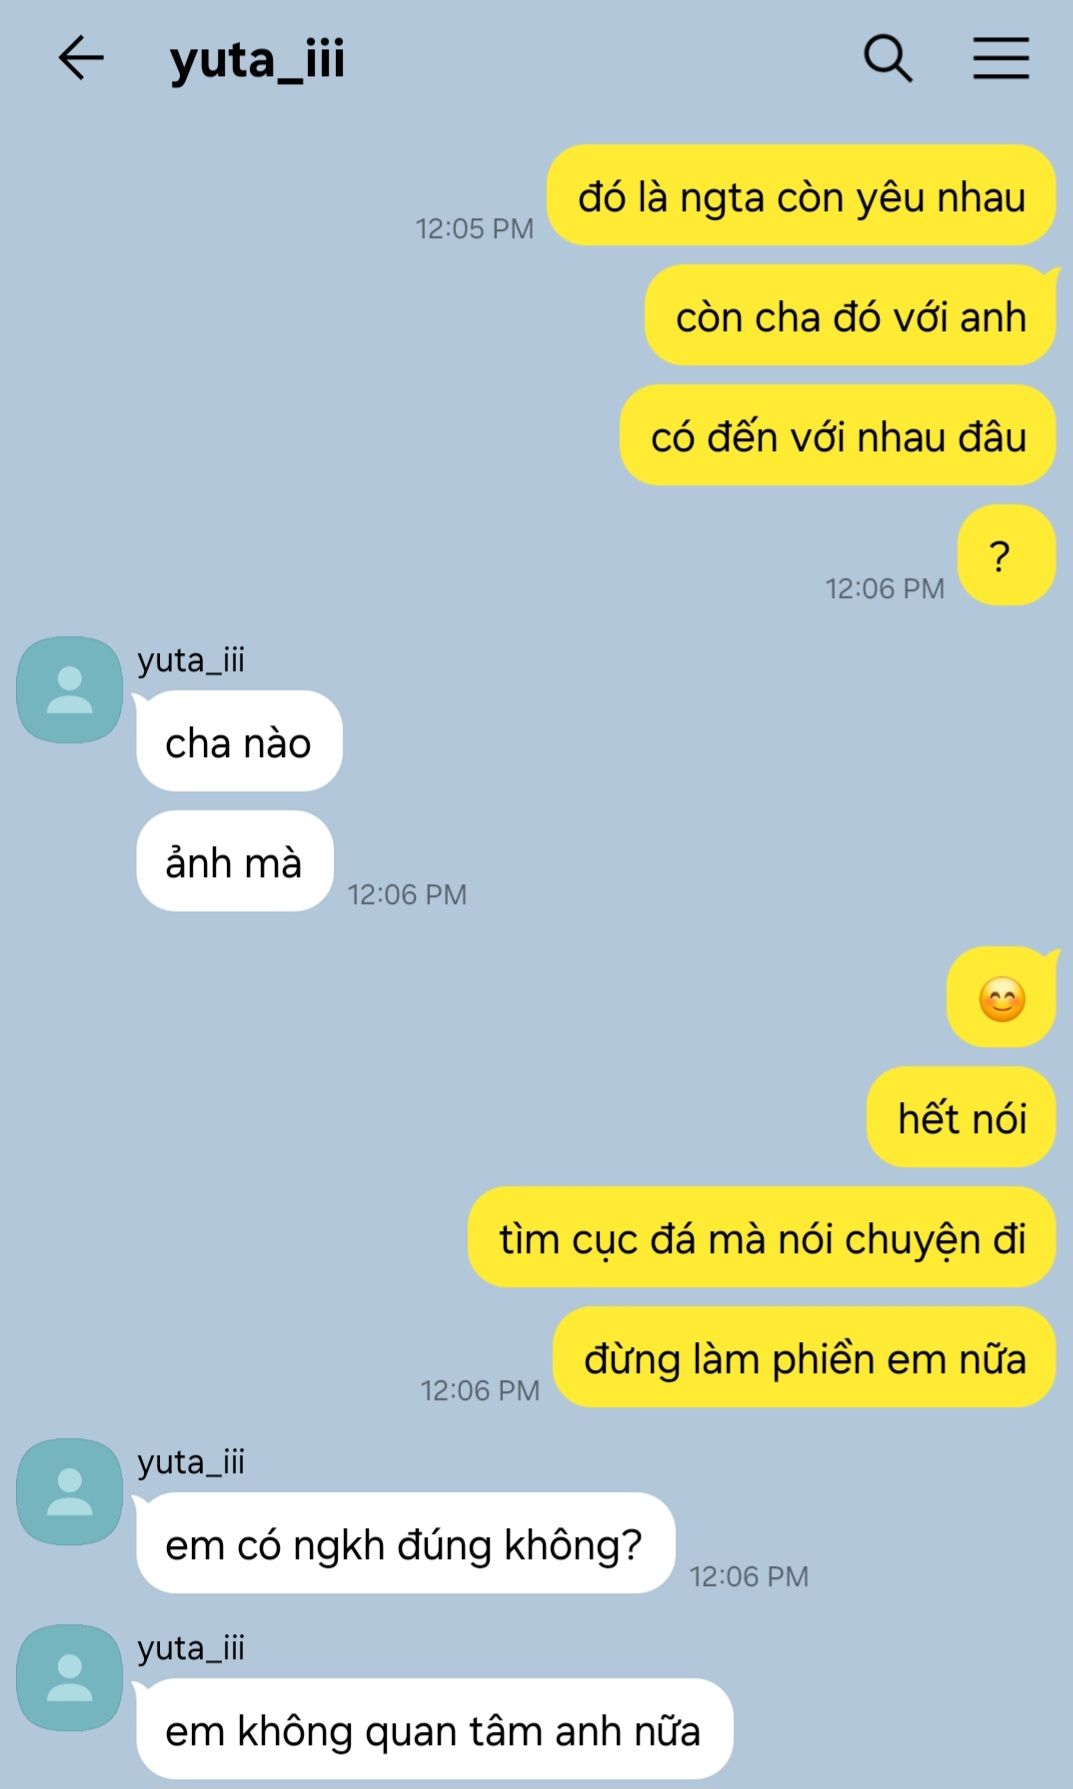Tap yuta_iii avatar beside 'cha nào'
The image size is (1073, 1789).
[x=69, y=690]
